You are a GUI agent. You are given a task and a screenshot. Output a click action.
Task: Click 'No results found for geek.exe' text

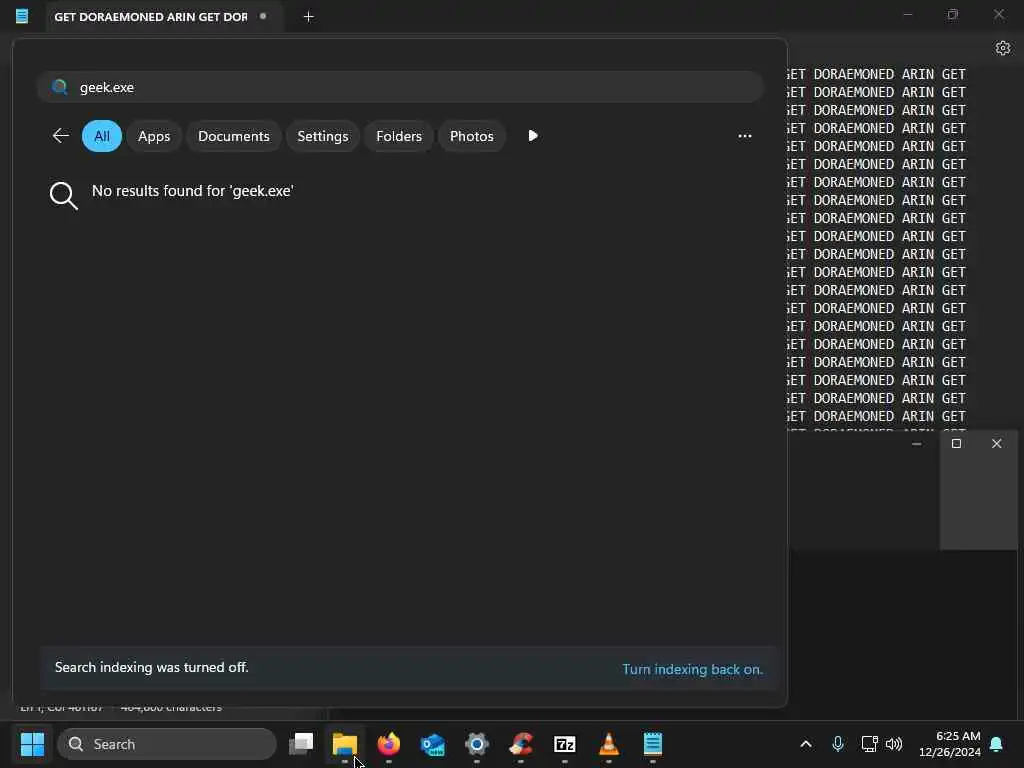[193, 191]
